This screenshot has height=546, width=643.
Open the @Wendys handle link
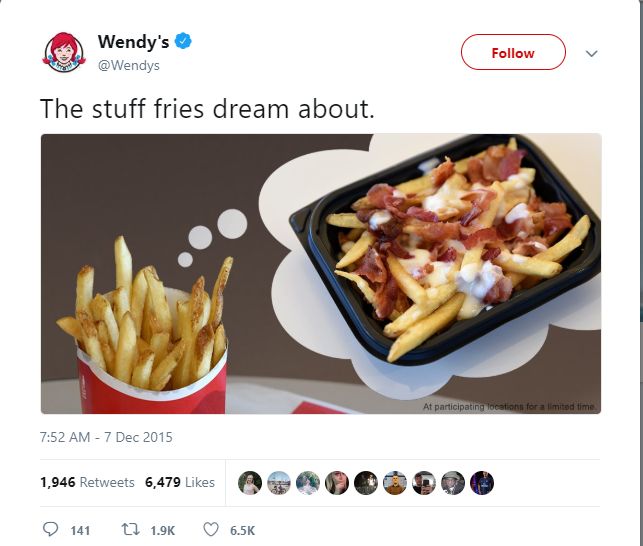[129, 65]
